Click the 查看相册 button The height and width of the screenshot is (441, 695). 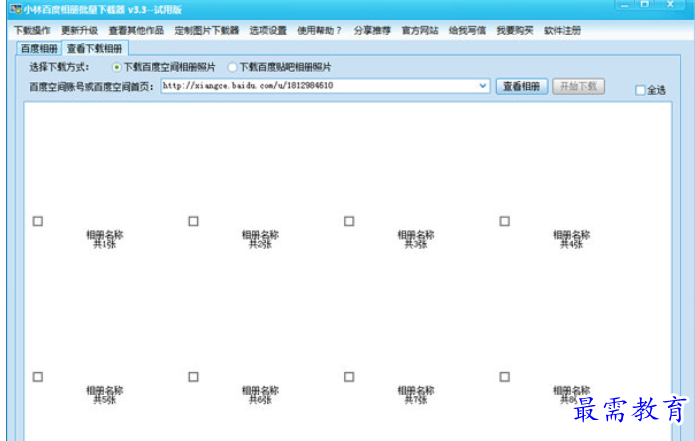(521, 86)
